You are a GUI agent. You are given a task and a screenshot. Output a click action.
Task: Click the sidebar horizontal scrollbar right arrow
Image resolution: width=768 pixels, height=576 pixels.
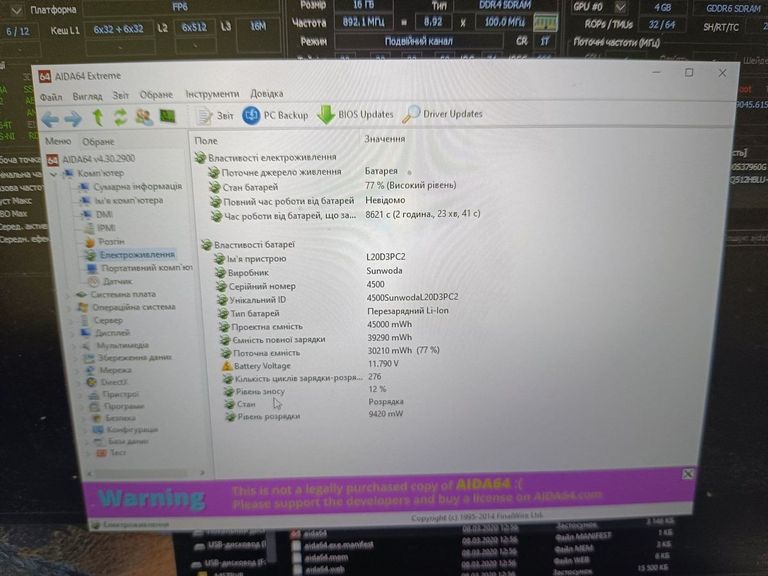coord(202,473)
